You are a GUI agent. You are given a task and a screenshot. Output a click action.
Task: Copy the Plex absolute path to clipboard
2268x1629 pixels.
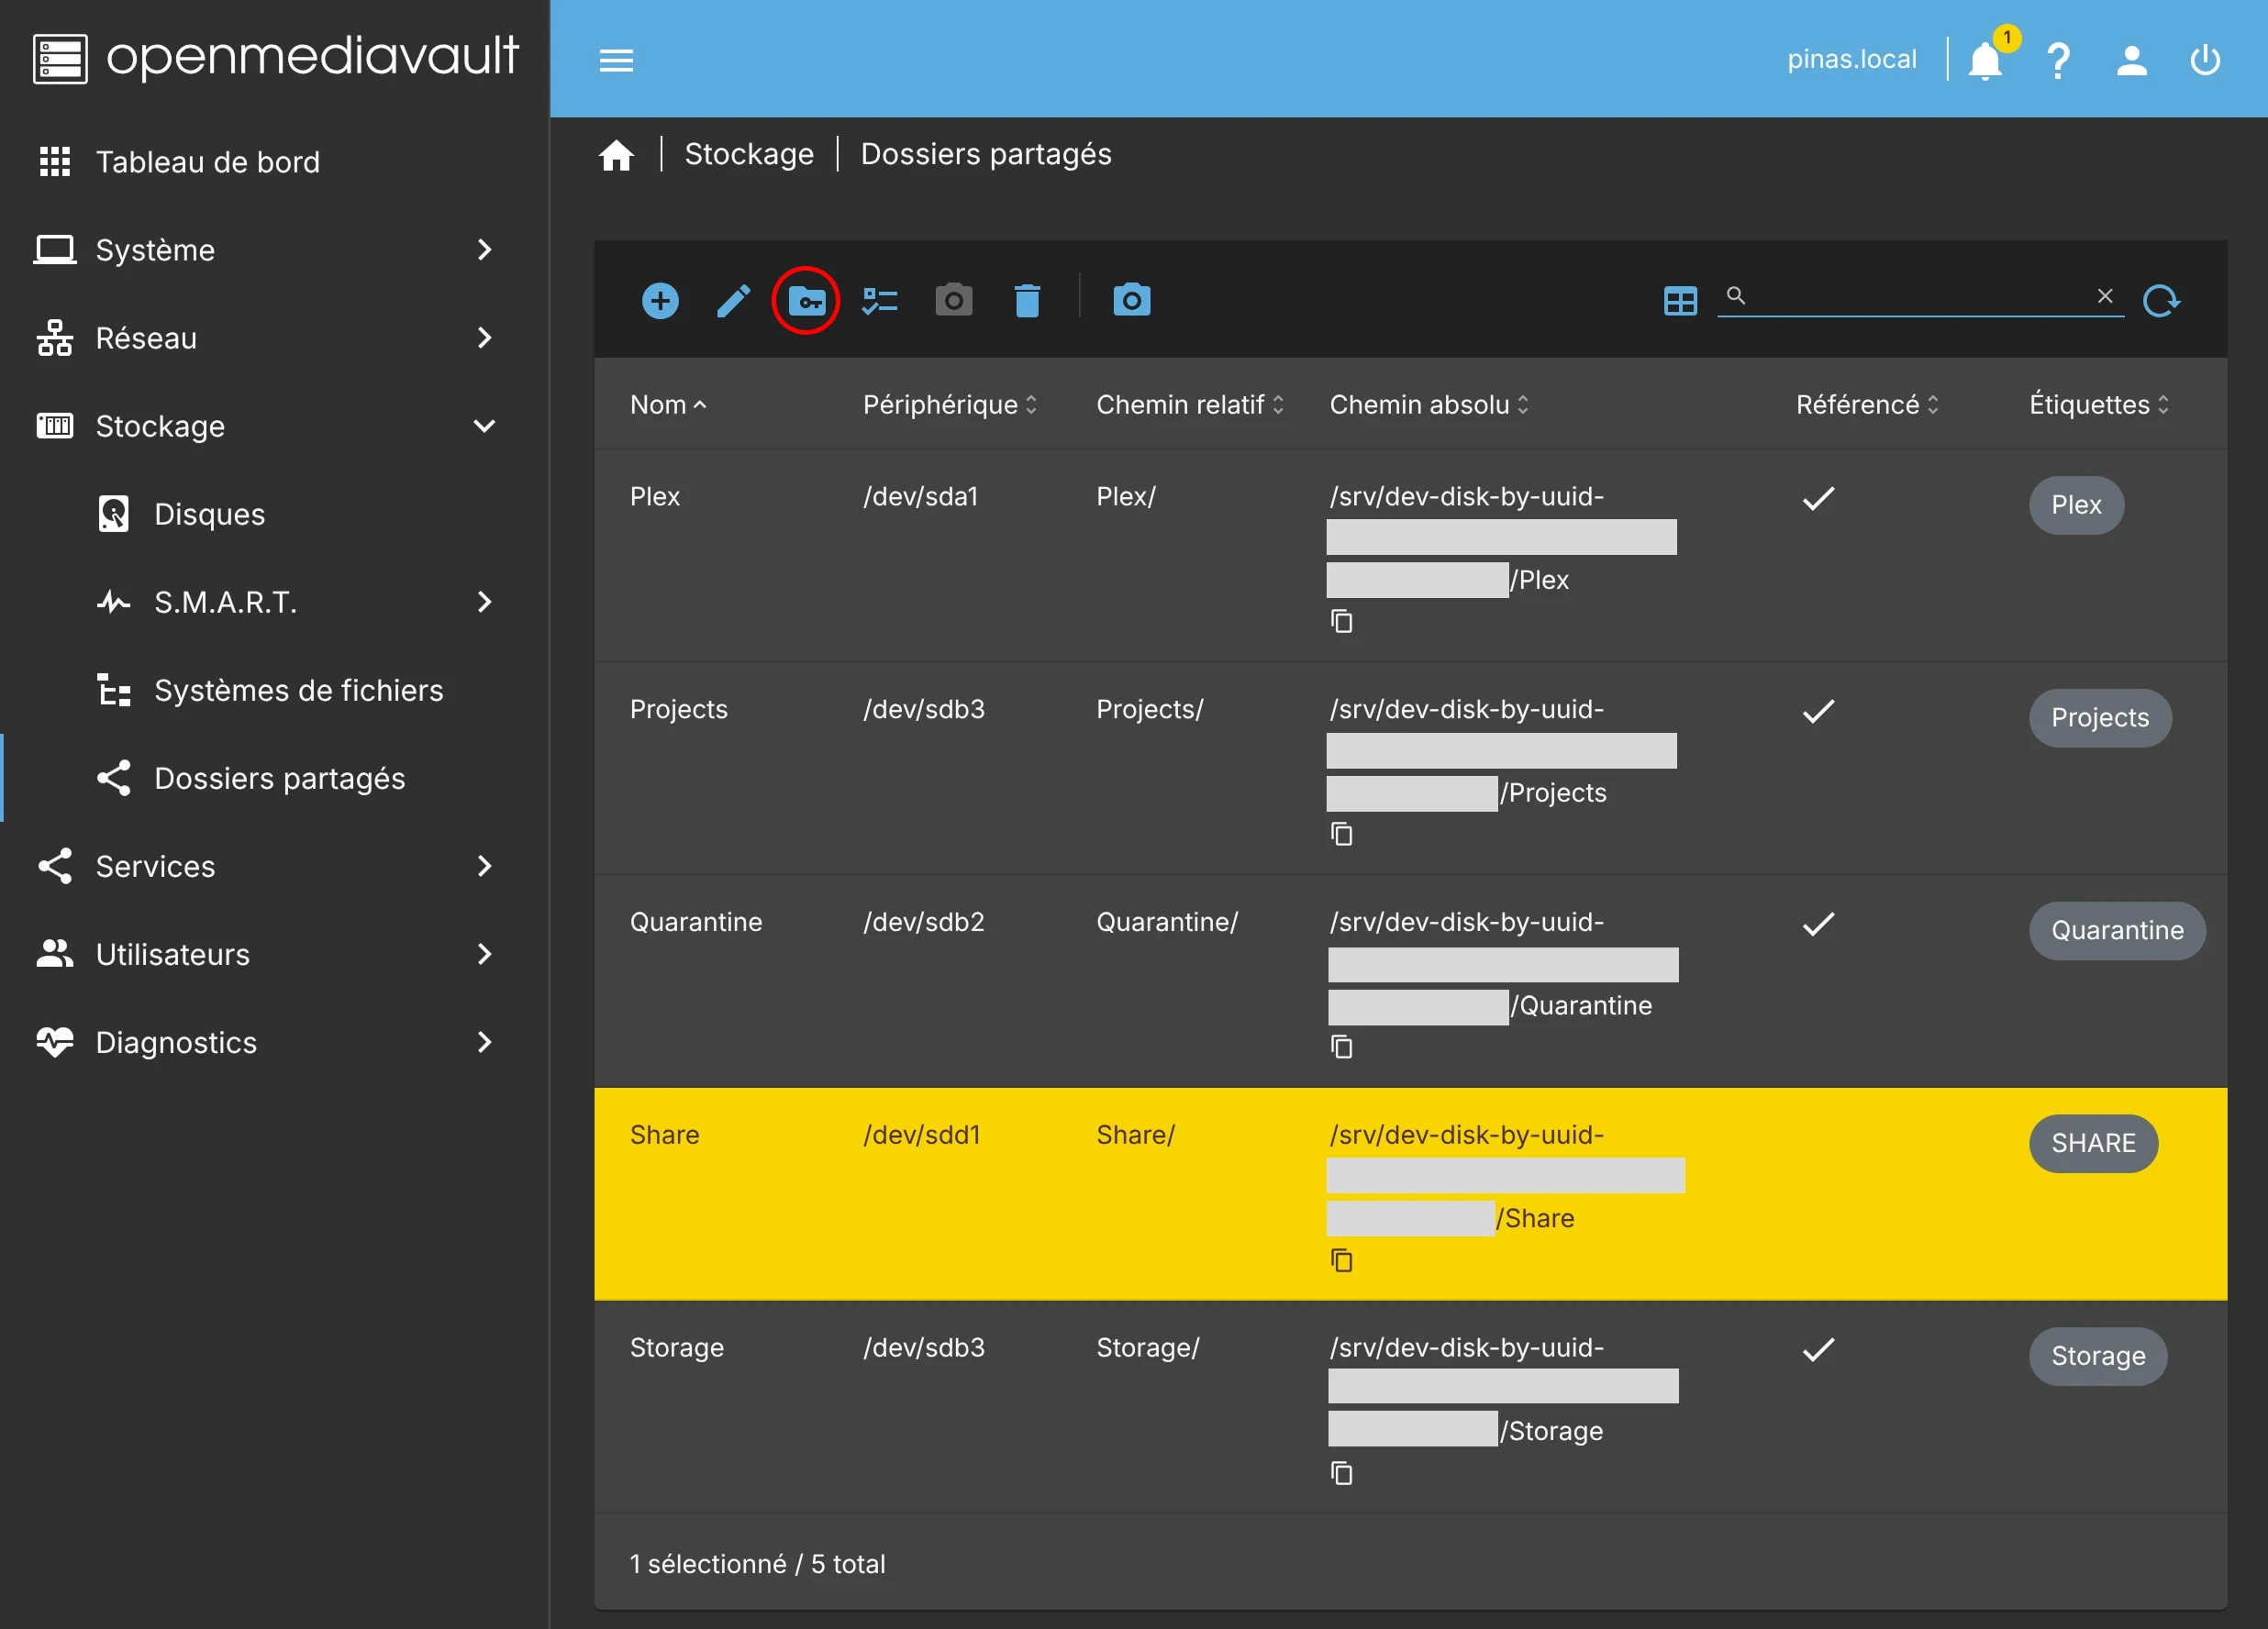click(1341, 621)
